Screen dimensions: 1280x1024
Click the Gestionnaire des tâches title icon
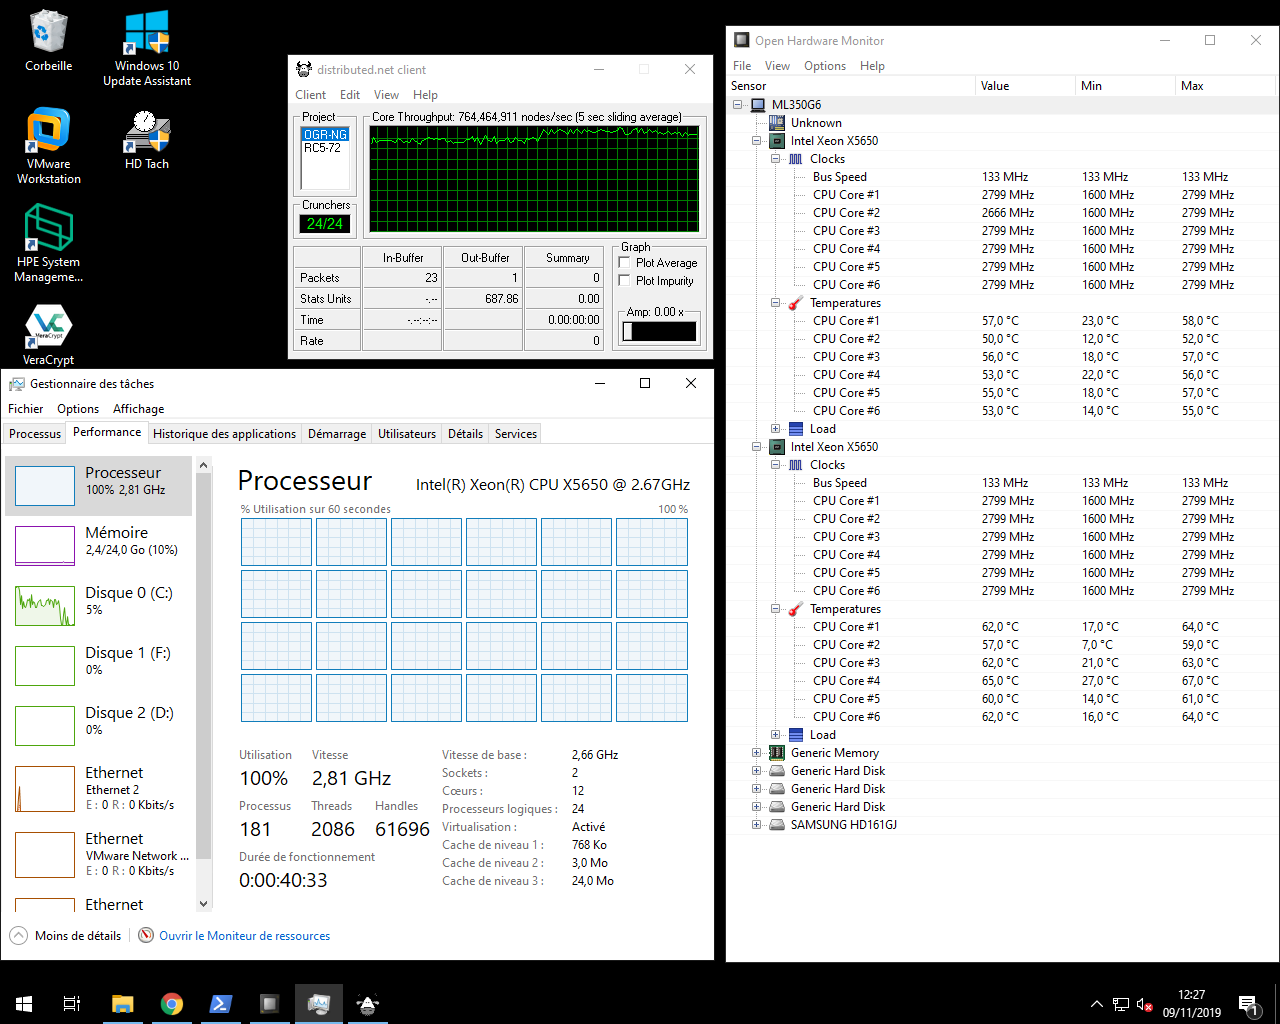coord(17,384)
